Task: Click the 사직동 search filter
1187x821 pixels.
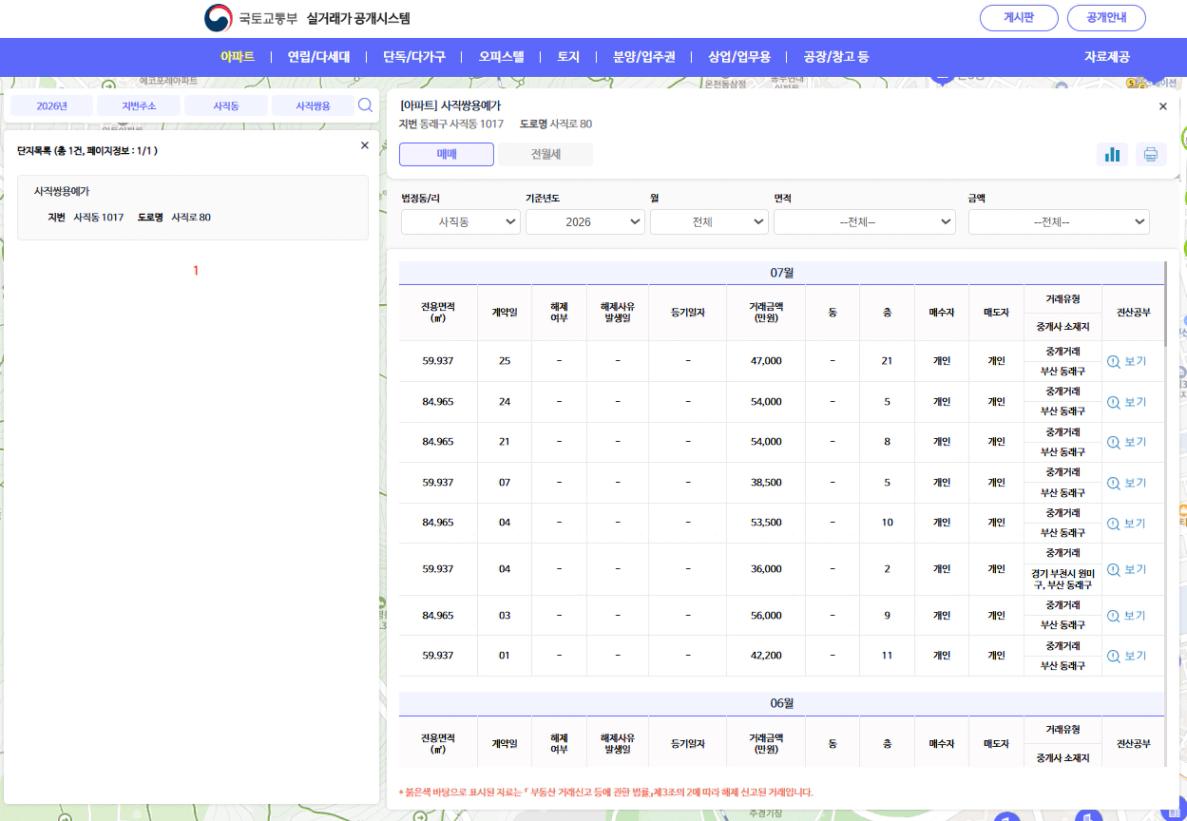Action: 226,106
